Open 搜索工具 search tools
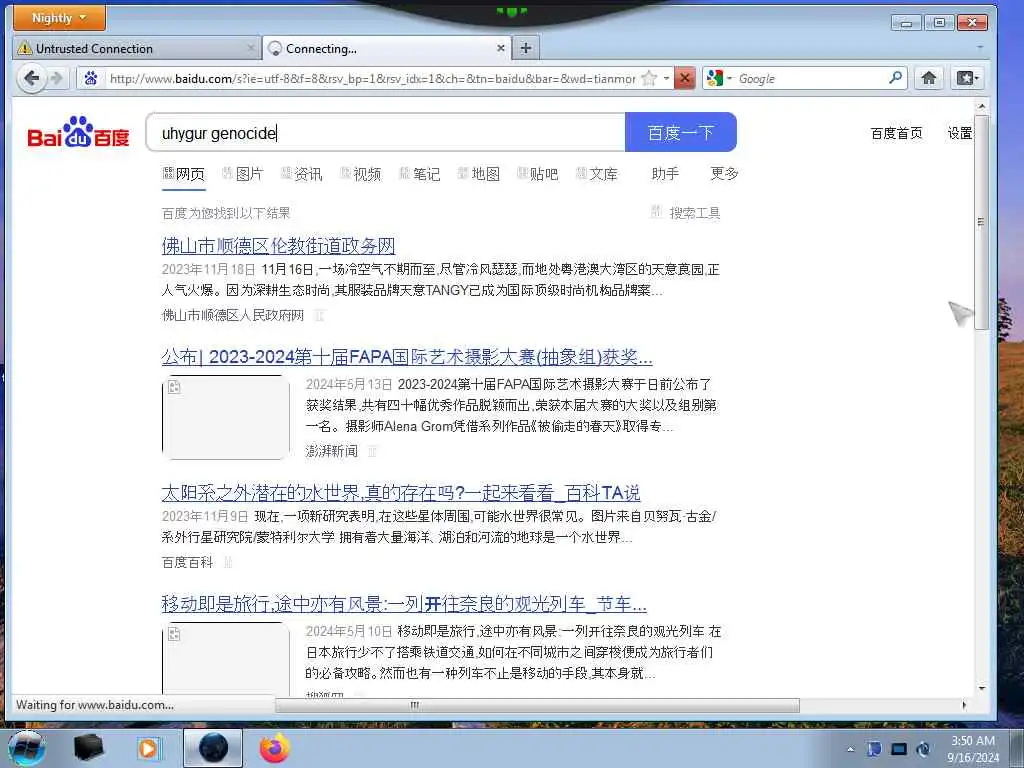The image size is (1024, 768). (x=686, y=213)
